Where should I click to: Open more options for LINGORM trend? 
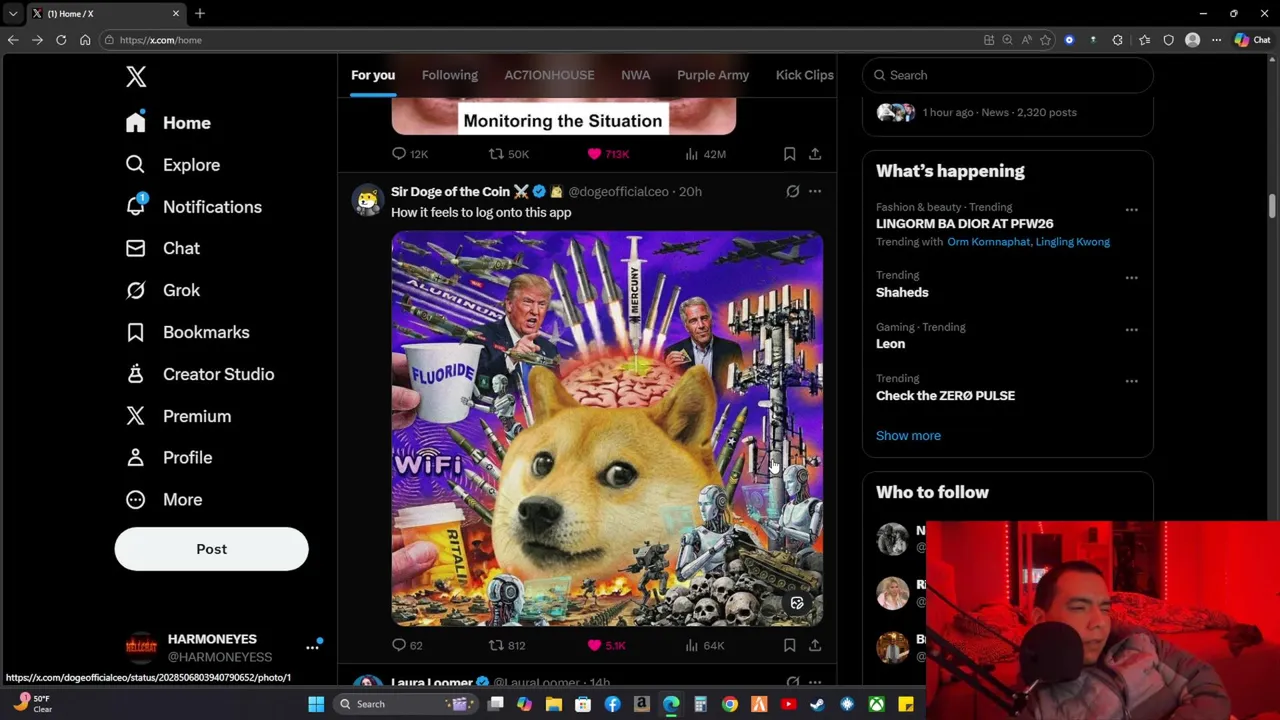[1131, 210]
